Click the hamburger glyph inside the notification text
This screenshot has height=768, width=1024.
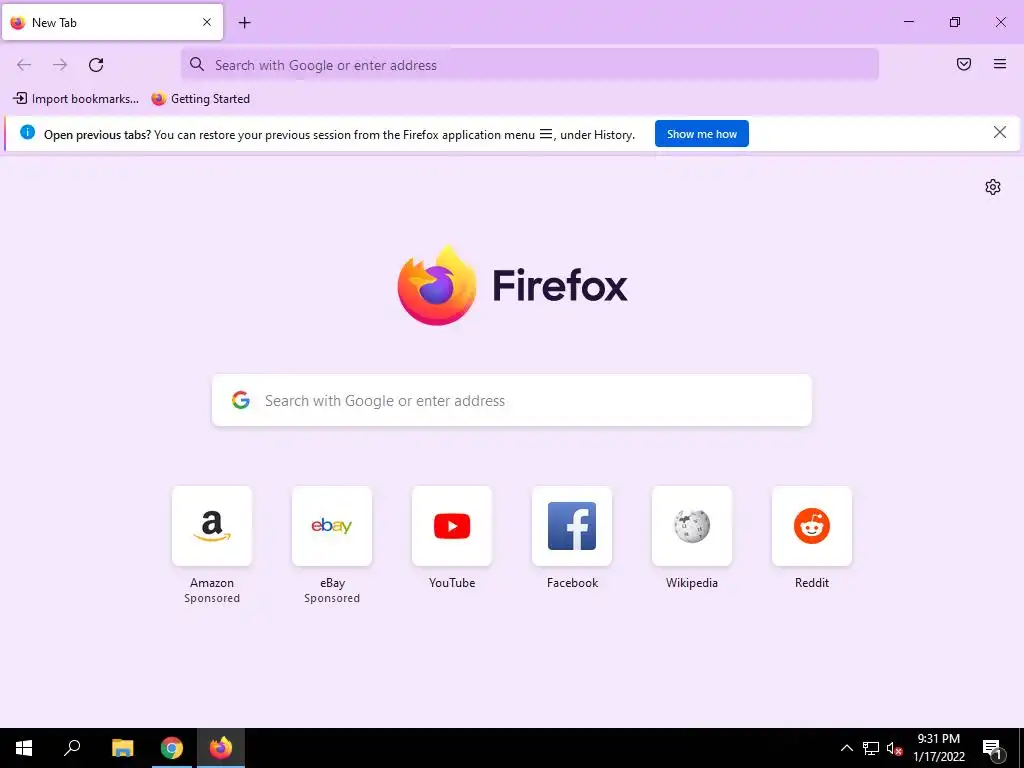click(x=546, y=134)
